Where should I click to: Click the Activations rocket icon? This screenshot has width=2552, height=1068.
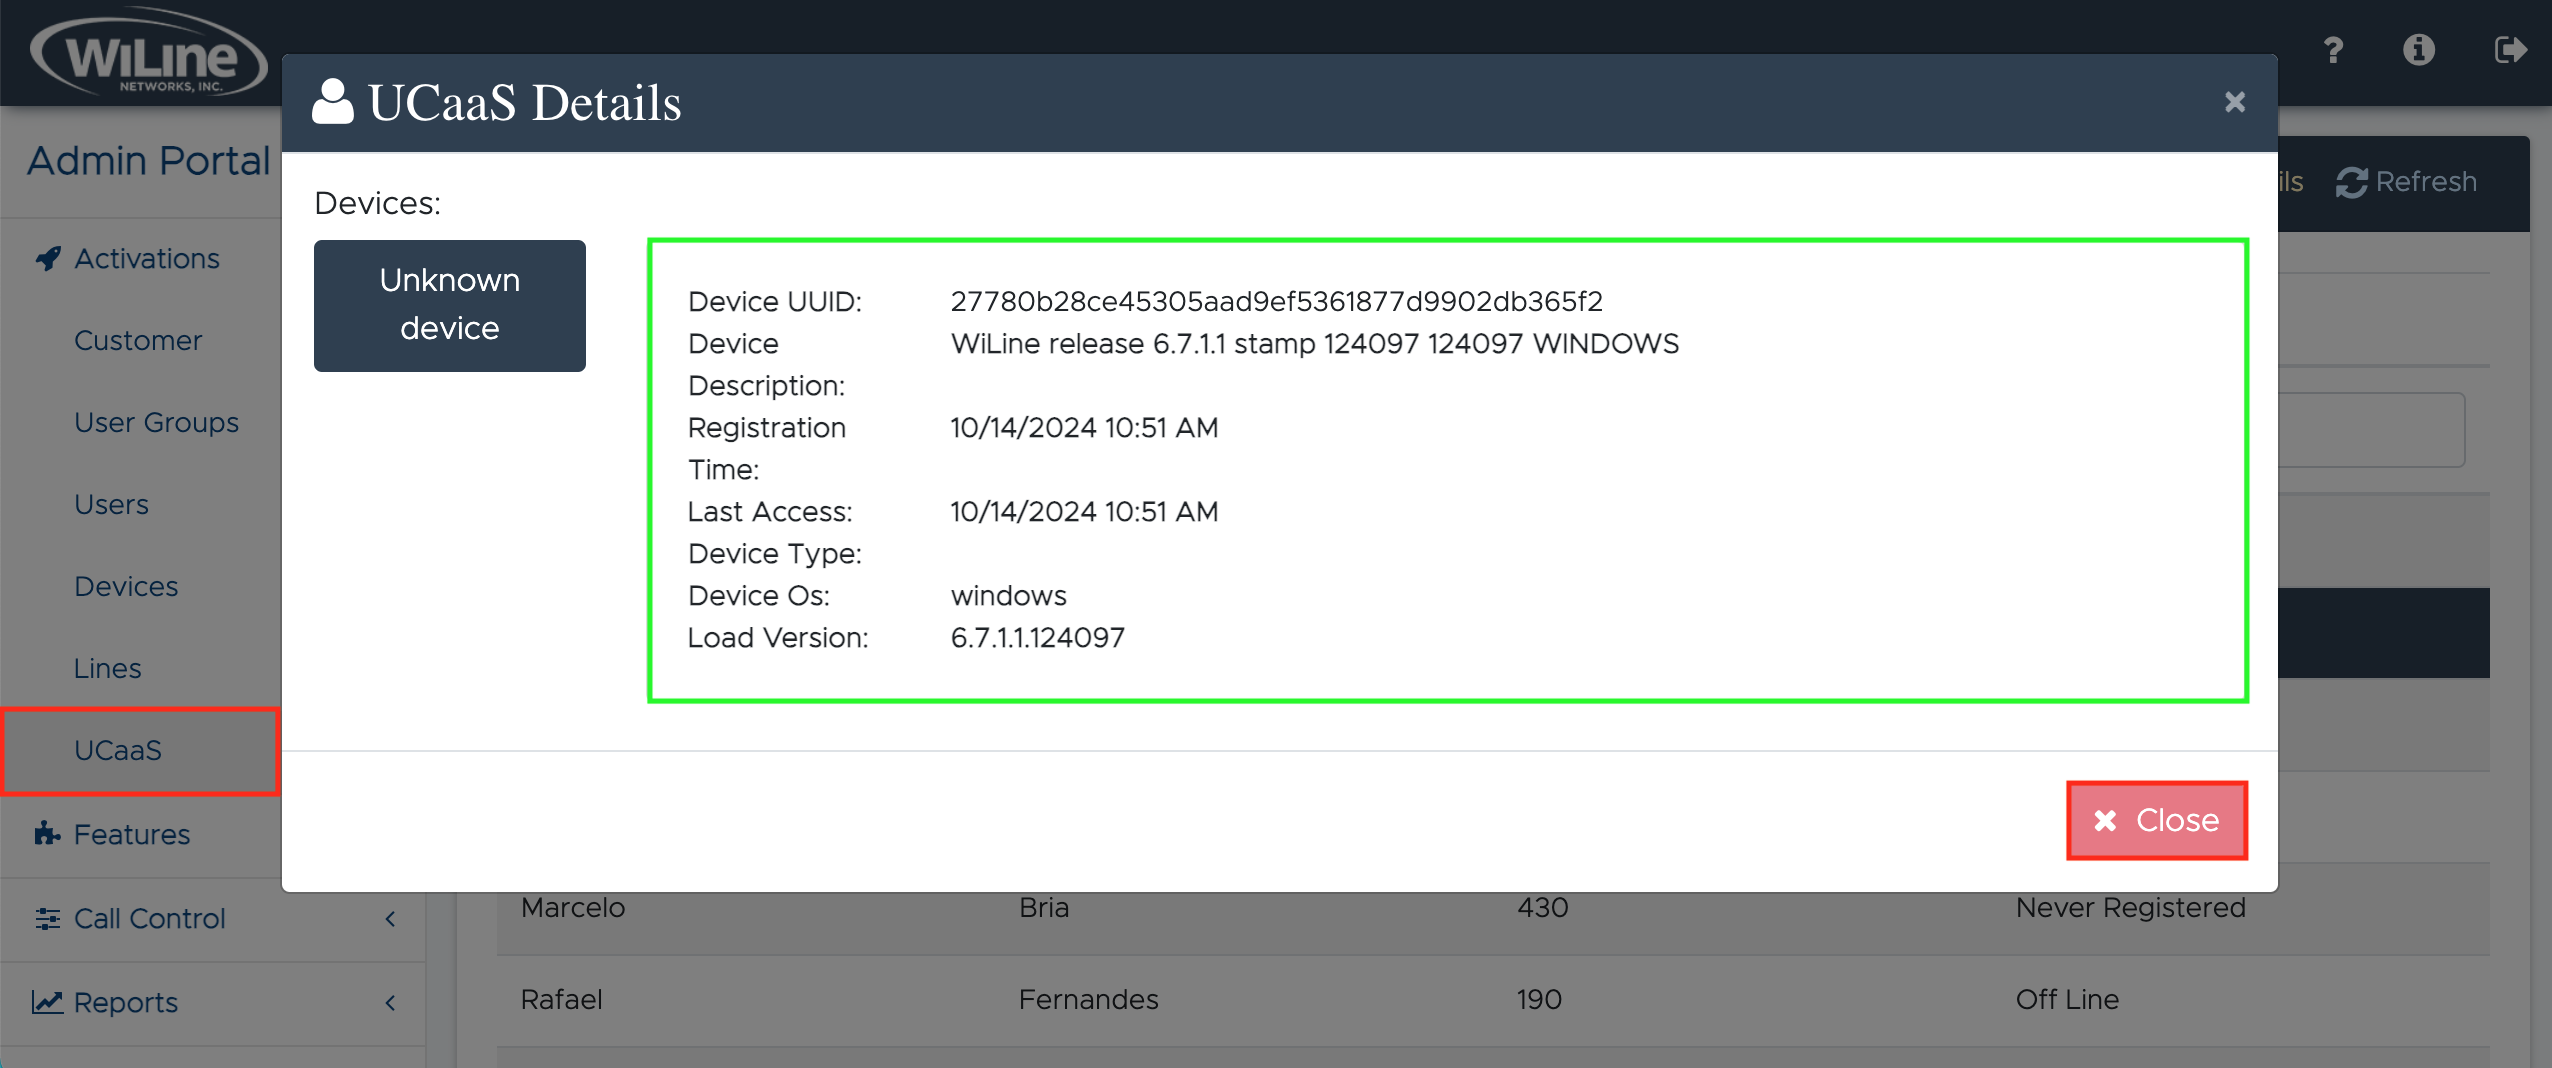(48, 259)
